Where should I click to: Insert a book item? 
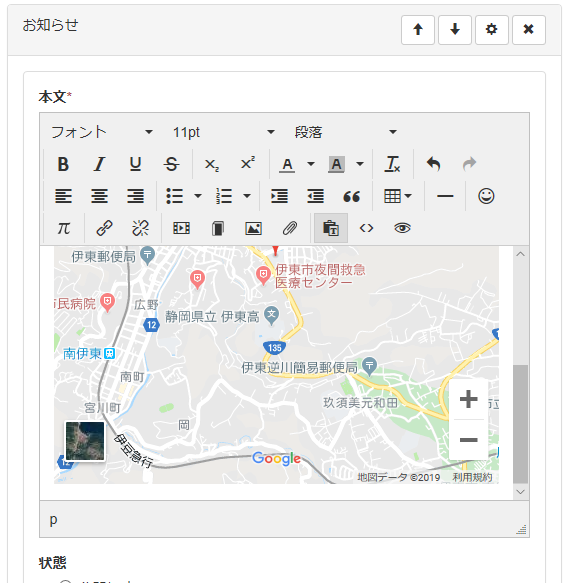pos(218,228)
